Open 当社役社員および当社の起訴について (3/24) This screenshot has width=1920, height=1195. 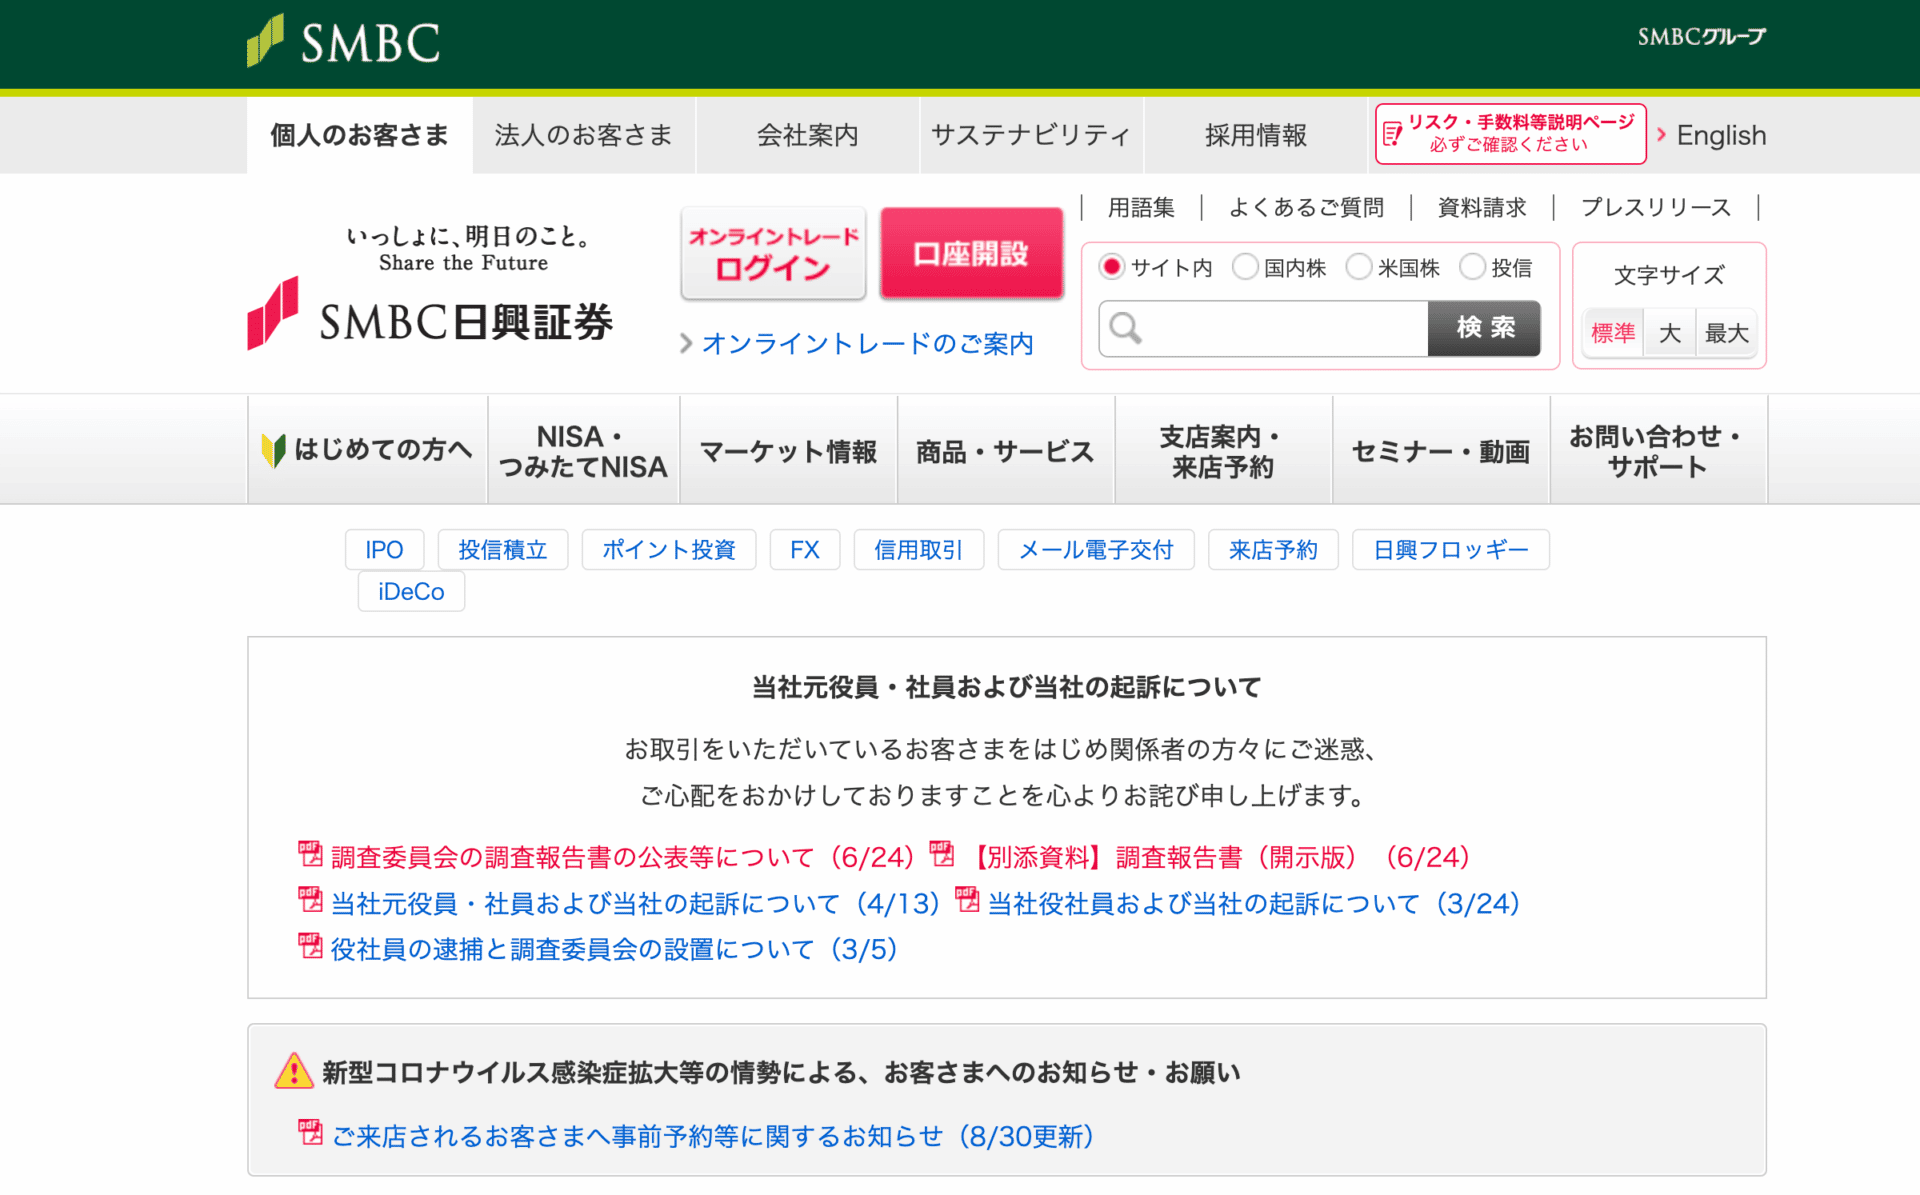(x=1254, y=903)
